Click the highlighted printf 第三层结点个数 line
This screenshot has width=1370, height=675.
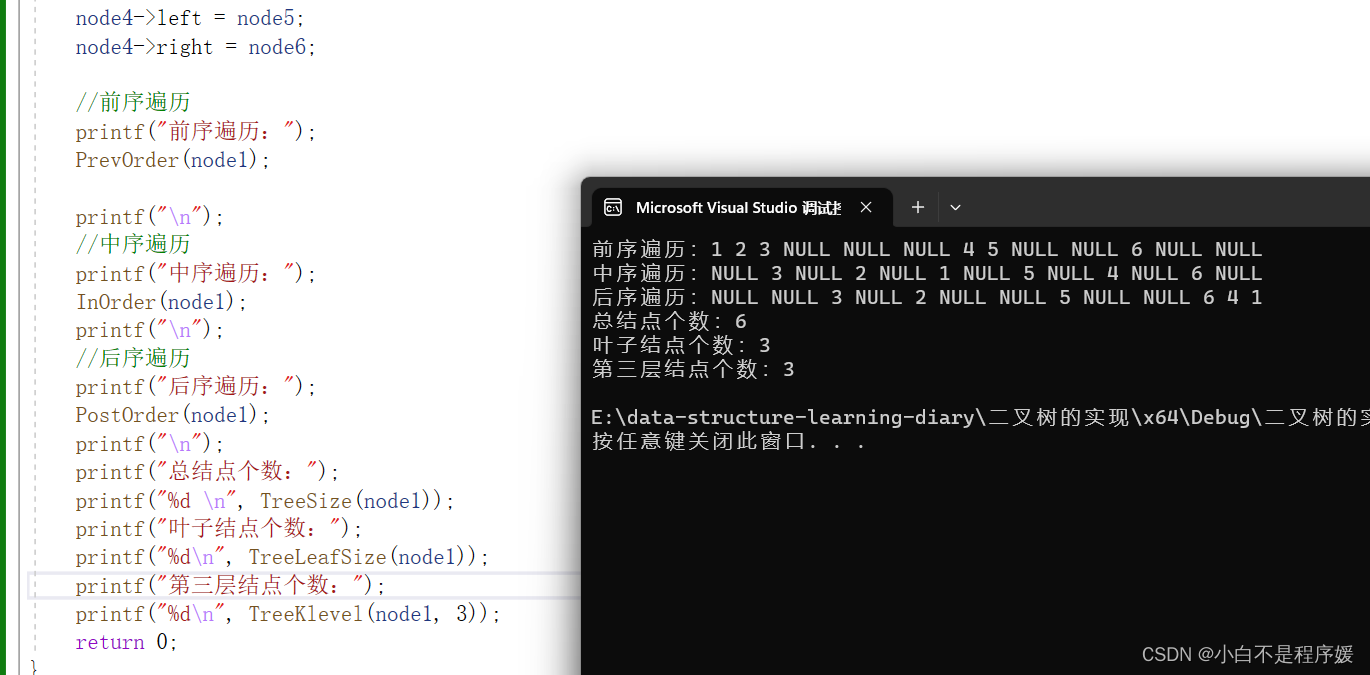230,585
